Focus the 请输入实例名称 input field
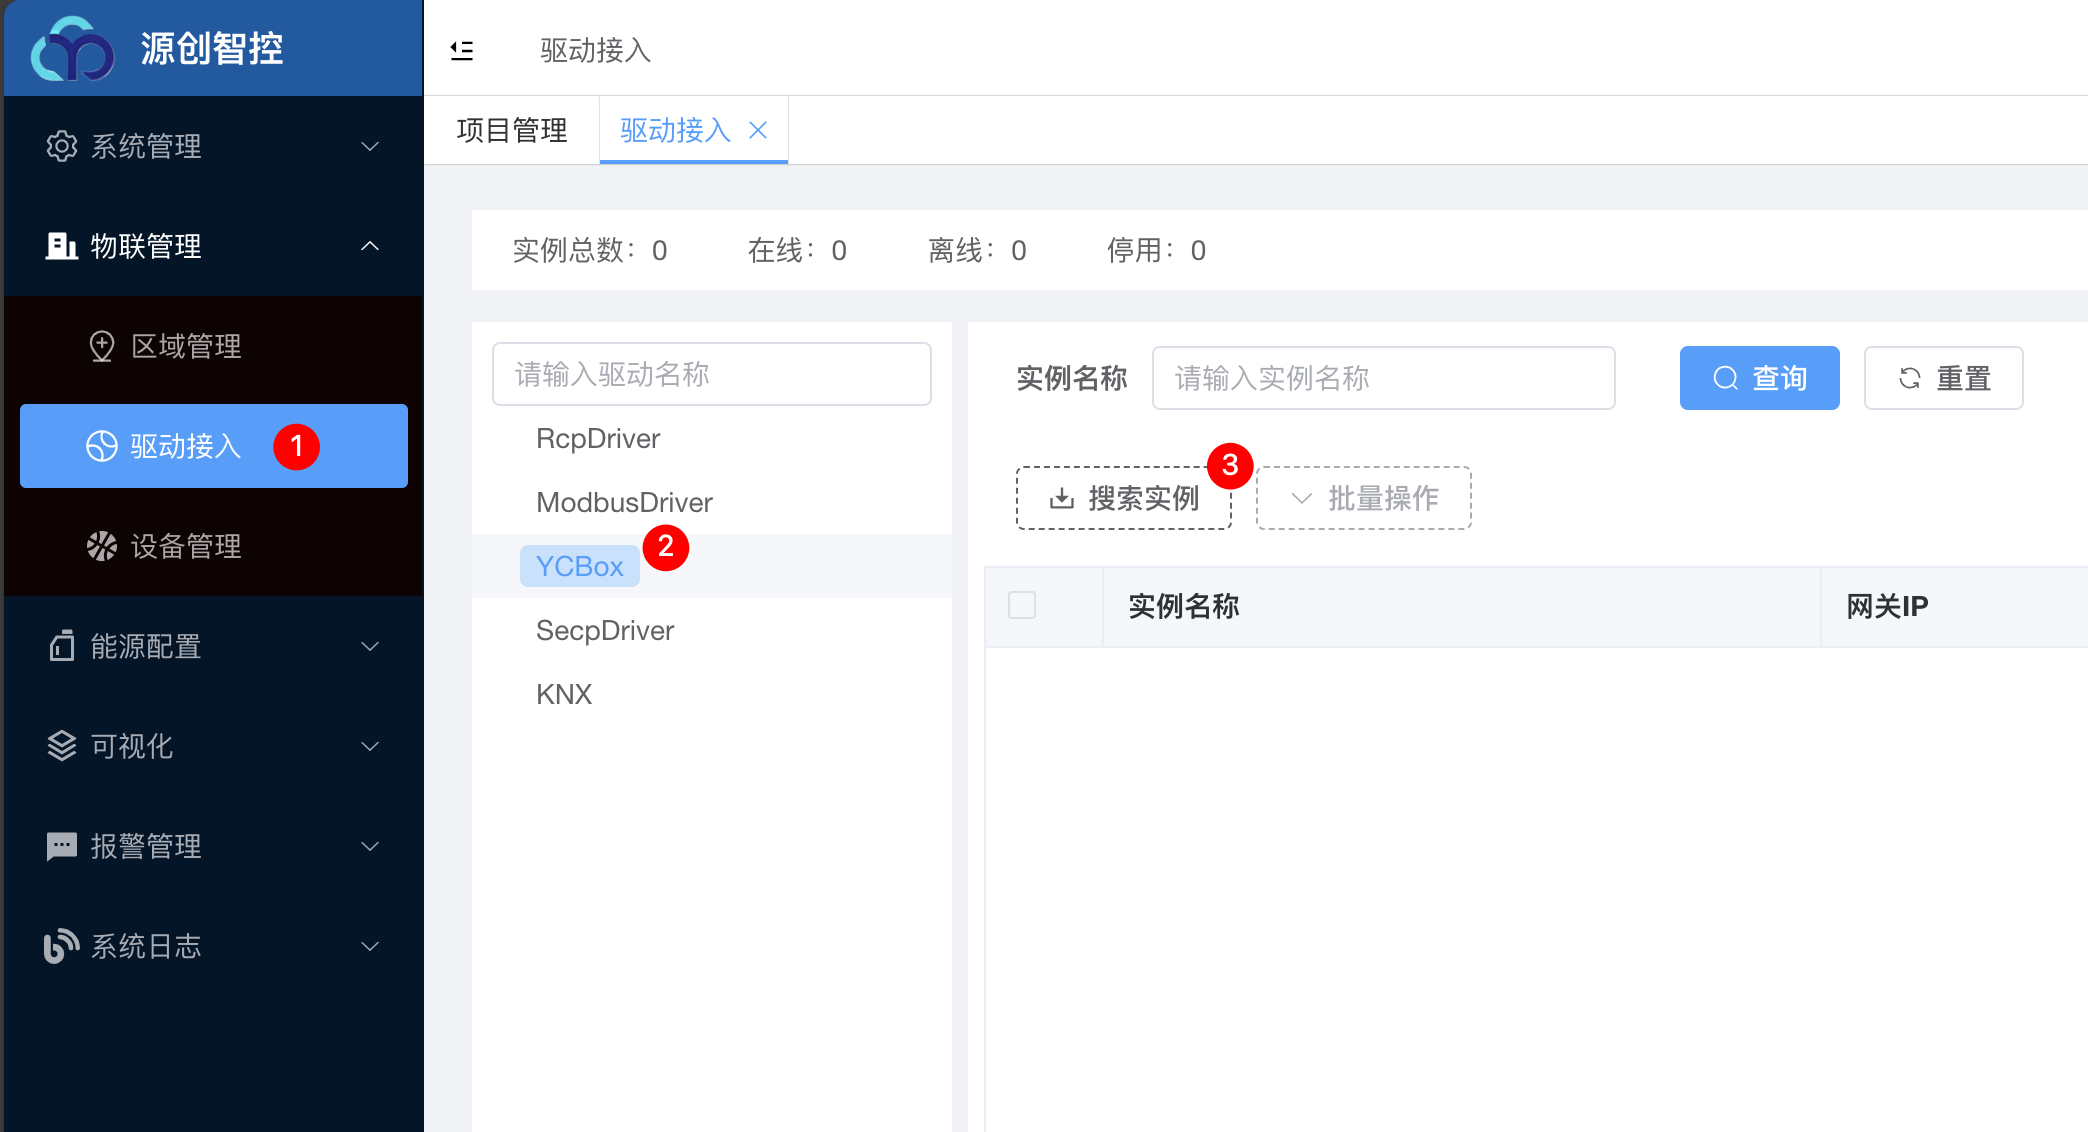Screen dimensions: 2088x1132 click(x=1384, y=378)
